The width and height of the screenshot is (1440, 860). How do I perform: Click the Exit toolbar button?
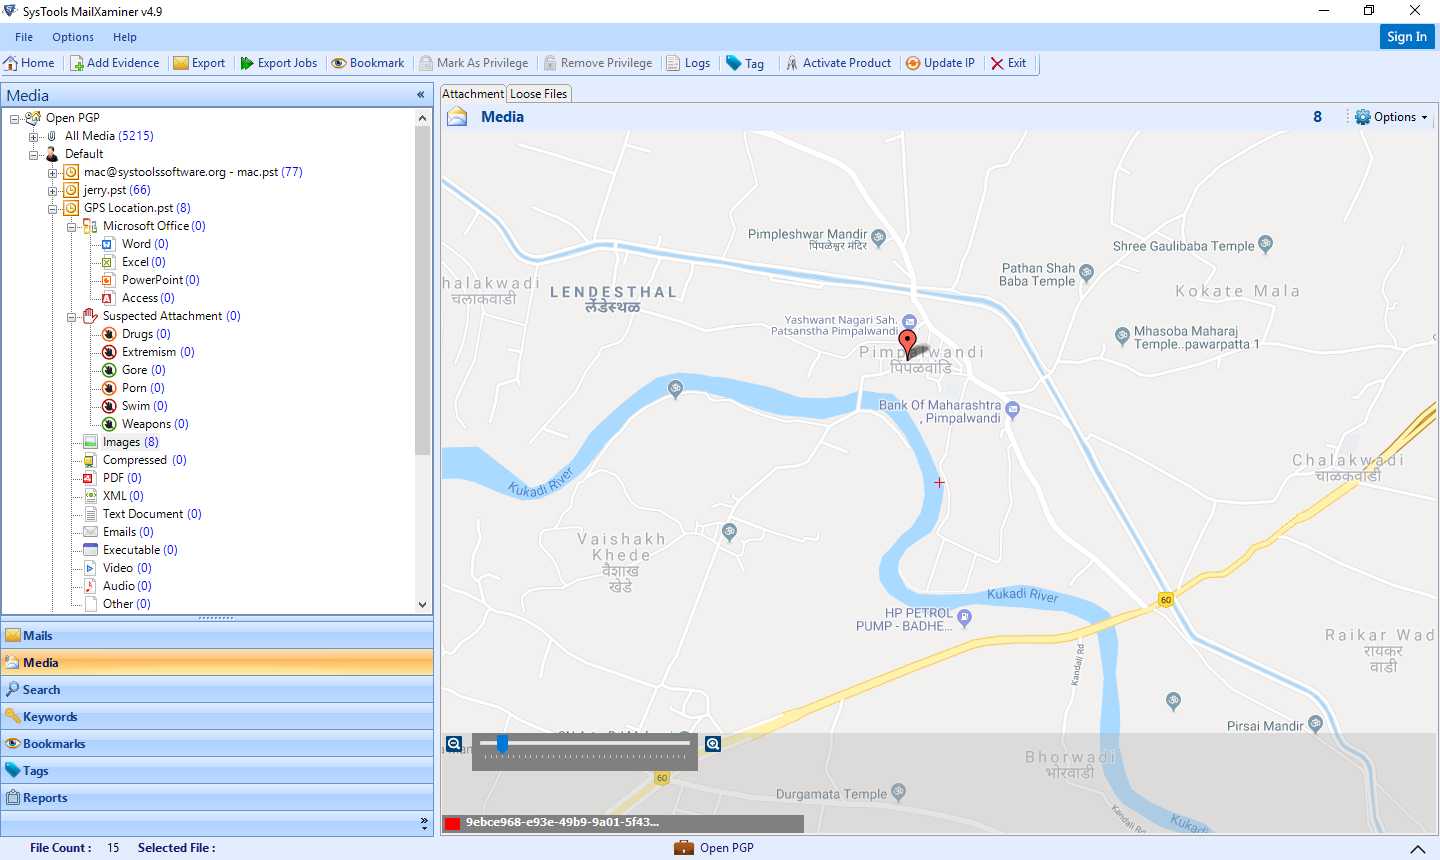pyautogui.click(x=1008, y=63)
